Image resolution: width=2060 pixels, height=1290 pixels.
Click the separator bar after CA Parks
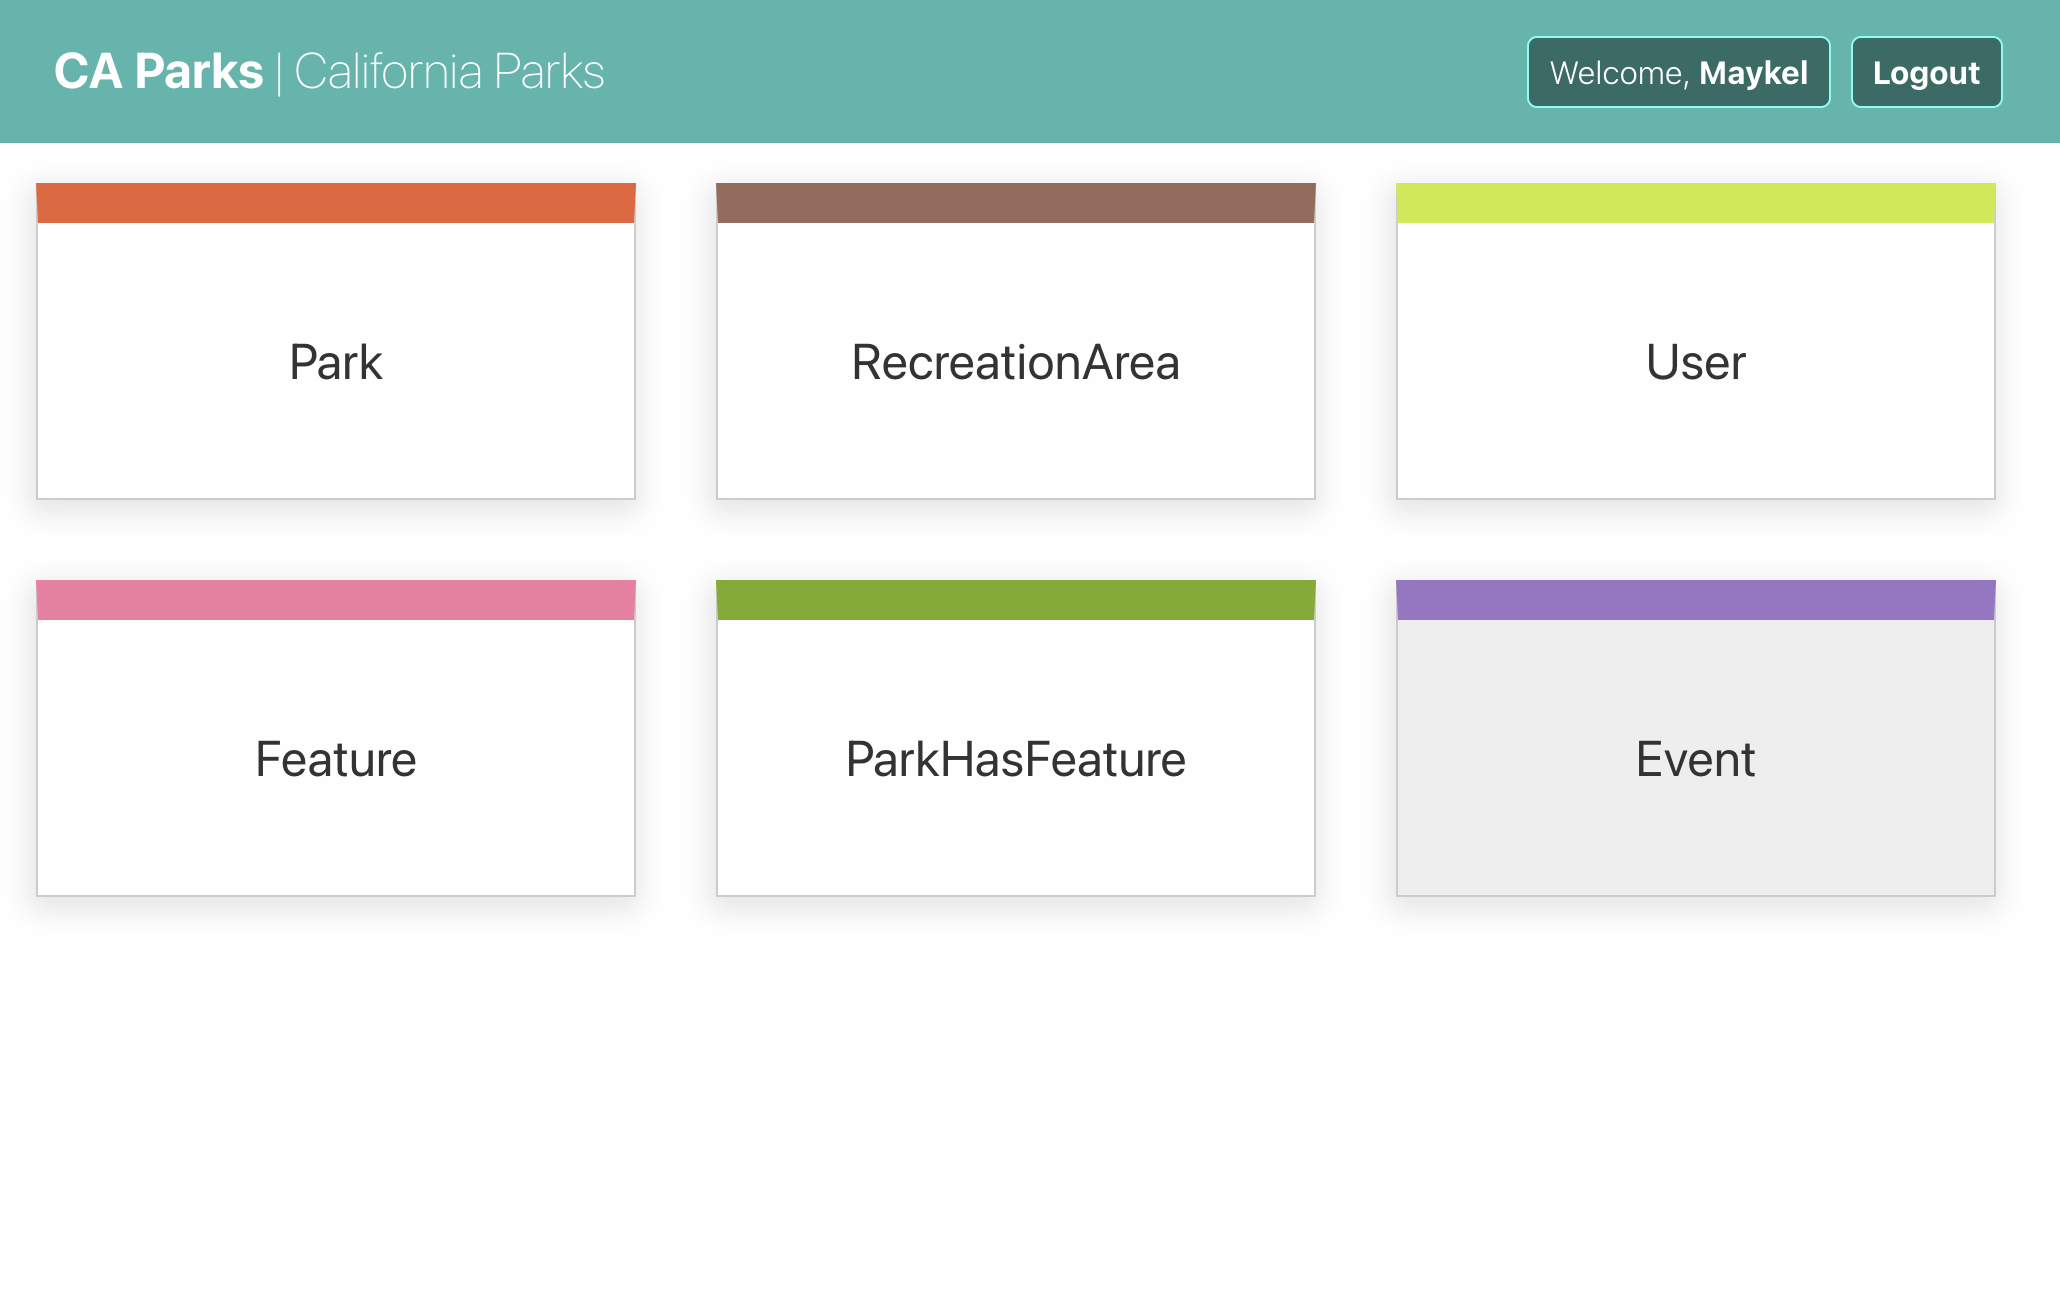pos(279,74)
